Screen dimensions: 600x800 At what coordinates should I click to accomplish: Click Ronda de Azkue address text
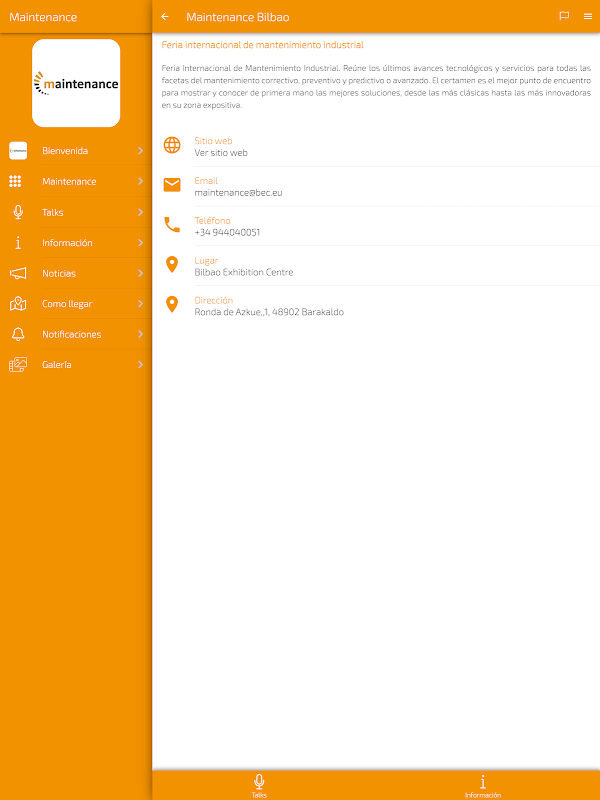269,312
